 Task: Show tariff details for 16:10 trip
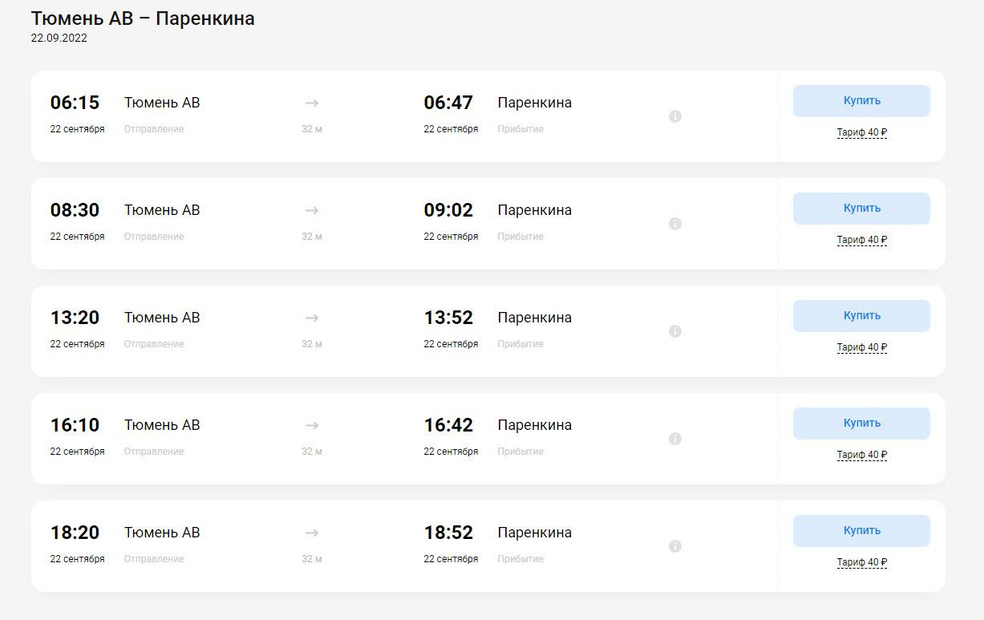862,455
